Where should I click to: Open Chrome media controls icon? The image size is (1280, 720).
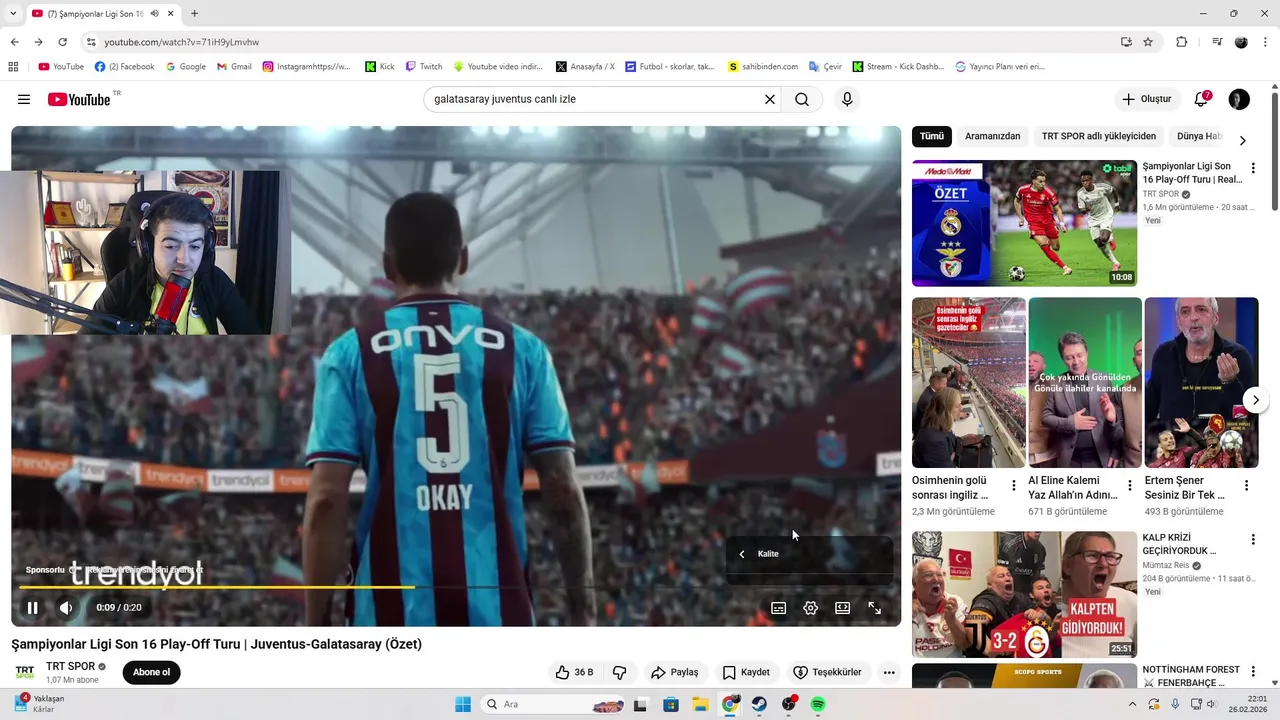pos(1217,42)
